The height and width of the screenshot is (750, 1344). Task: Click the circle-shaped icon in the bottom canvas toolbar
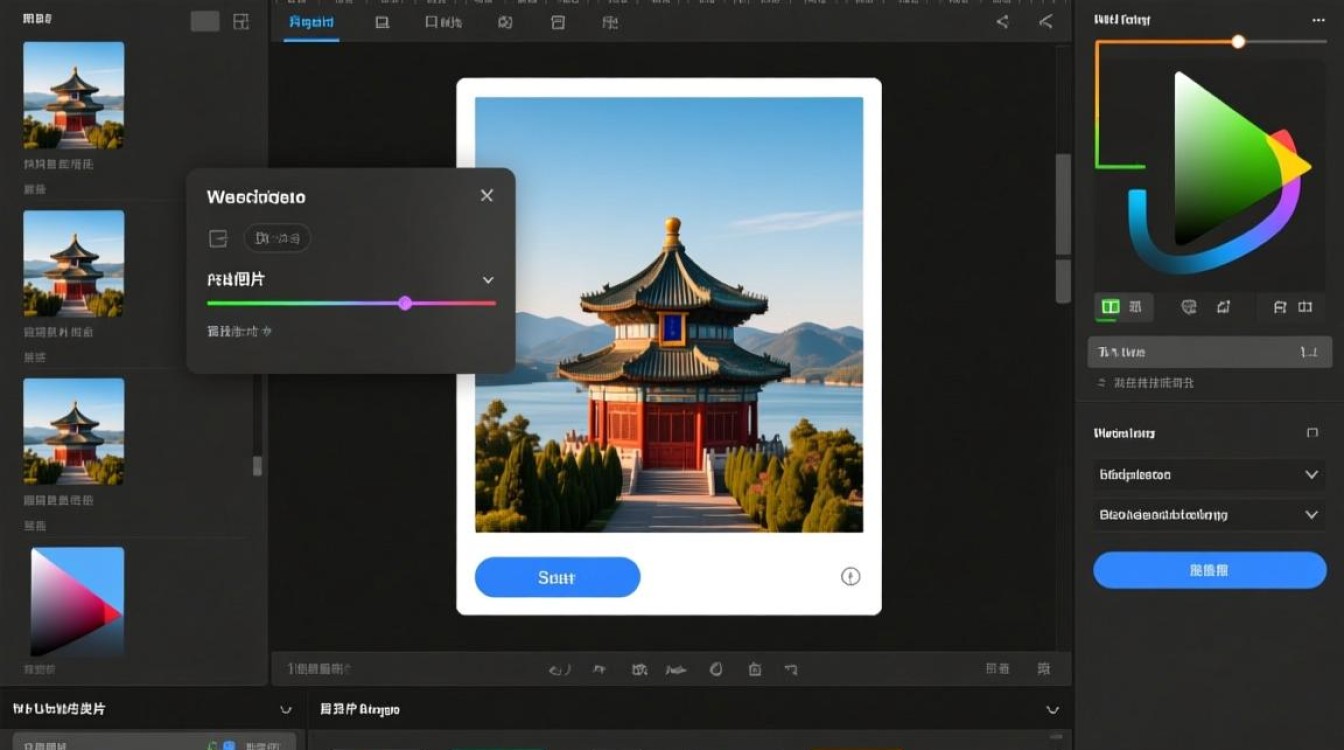point(716,669)
